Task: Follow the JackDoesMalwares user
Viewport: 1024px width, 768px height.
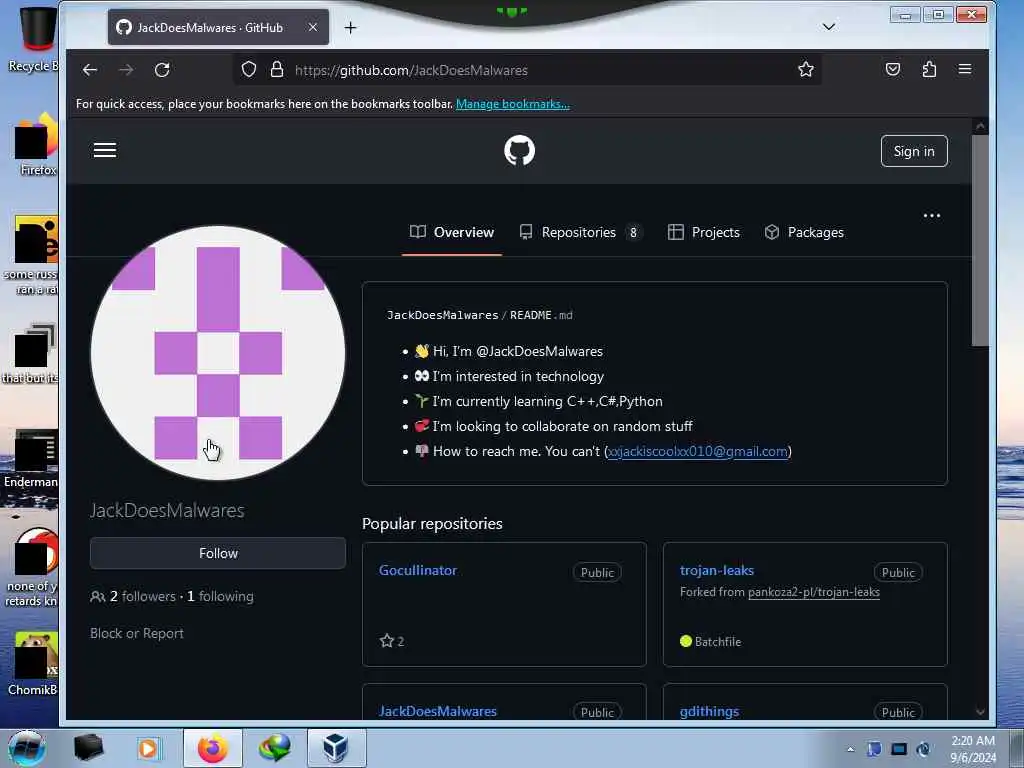Action: click(218, 553)
